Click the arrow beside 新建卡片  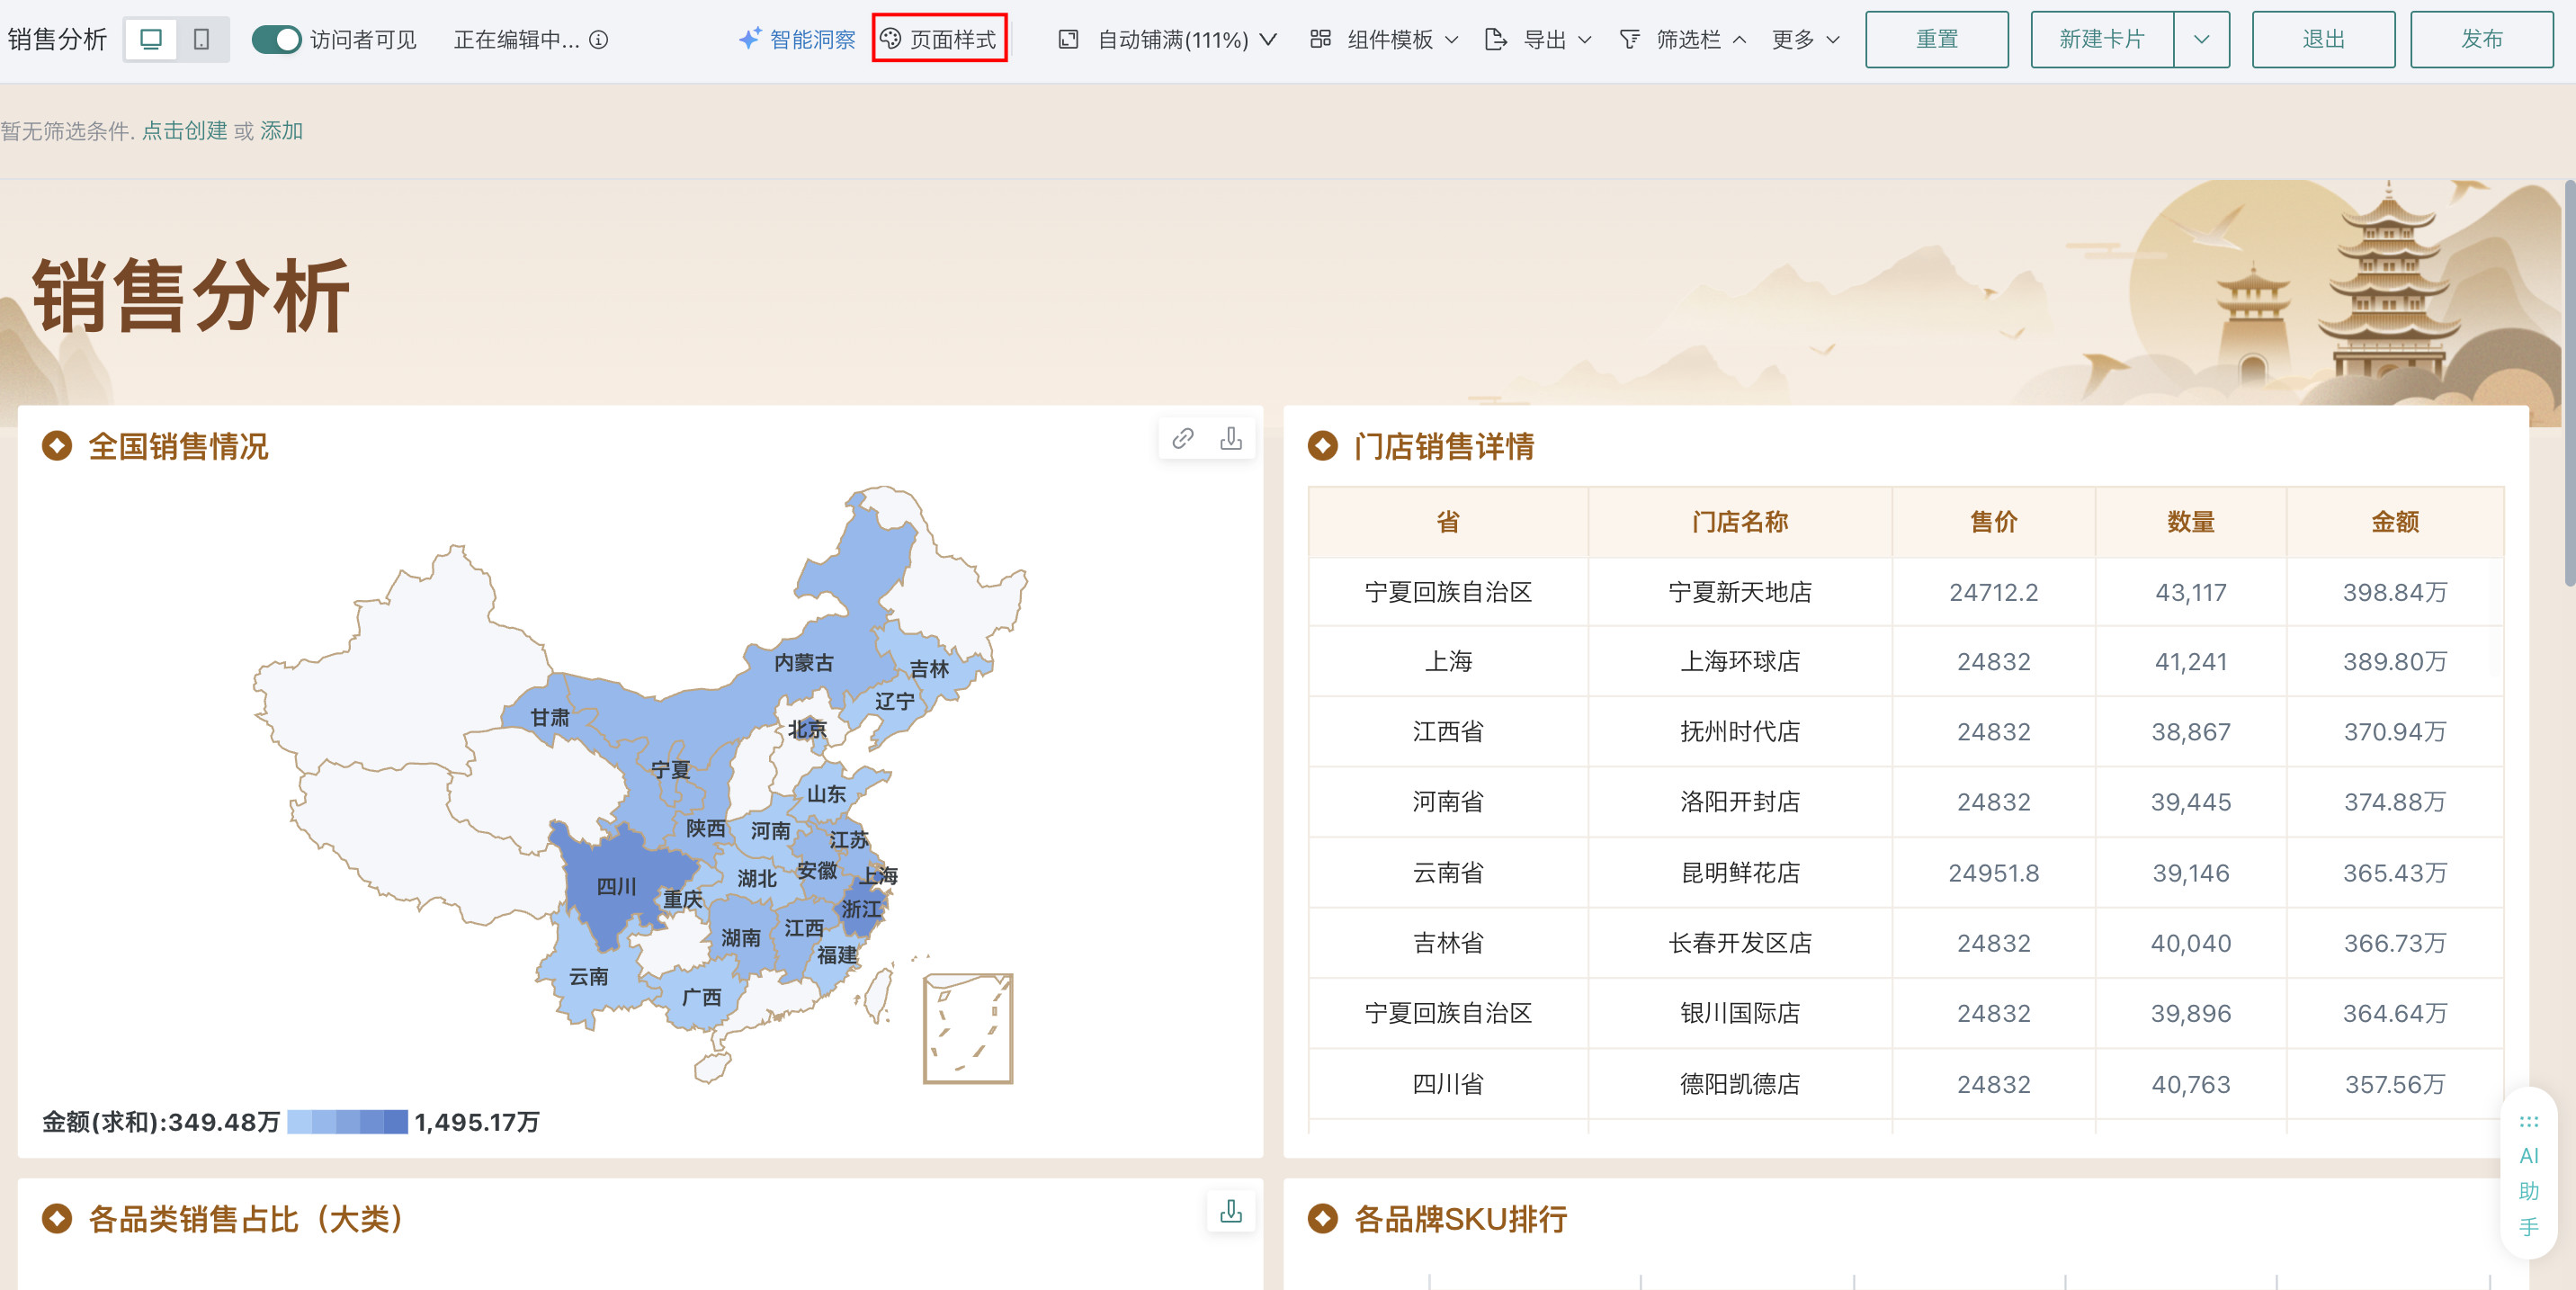click(2201, 40)
